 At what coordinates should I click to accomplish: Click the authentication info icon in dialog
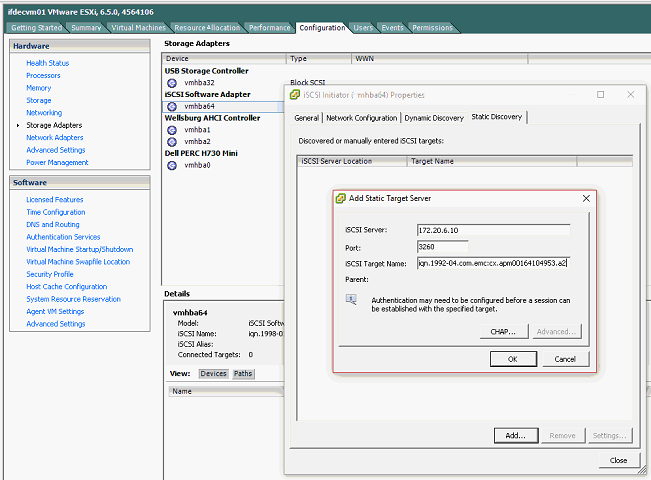tap(352, 299)
